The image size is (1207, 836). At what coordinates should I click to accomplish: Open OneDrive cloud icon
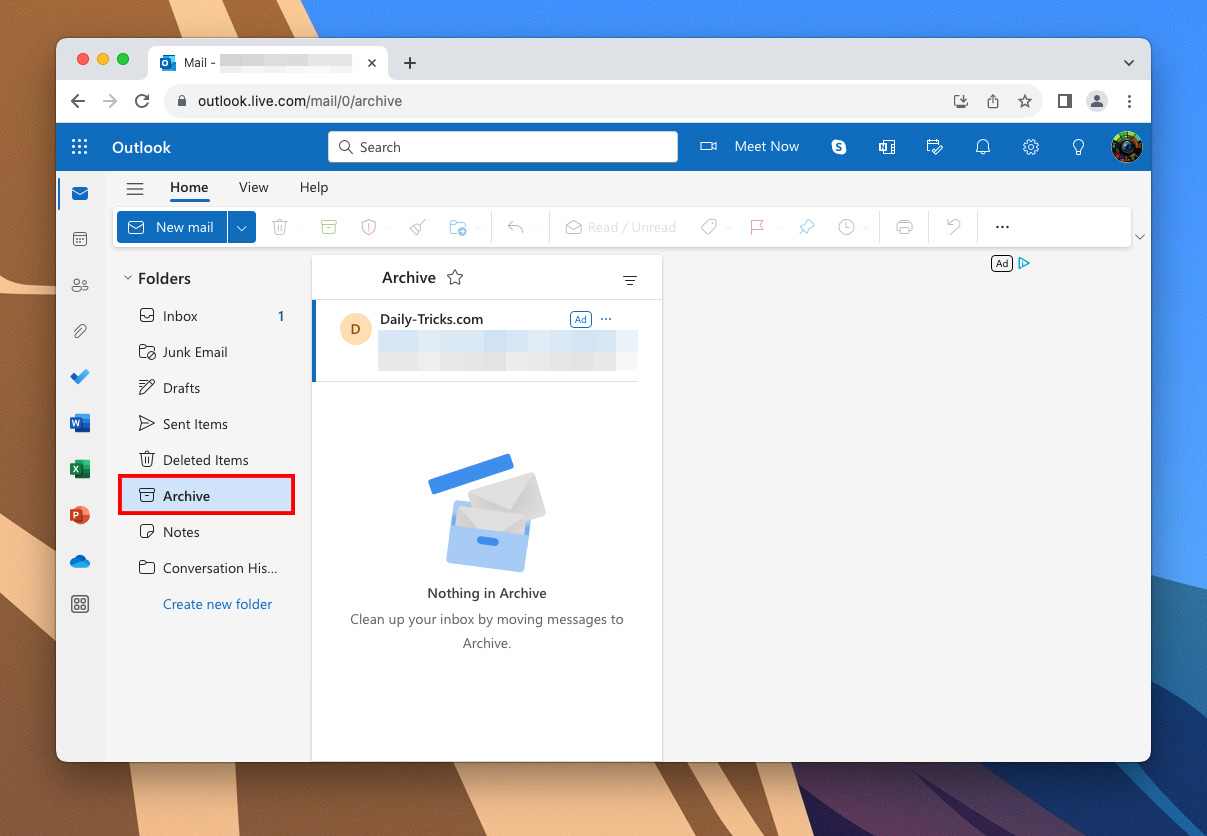(80, 561)
